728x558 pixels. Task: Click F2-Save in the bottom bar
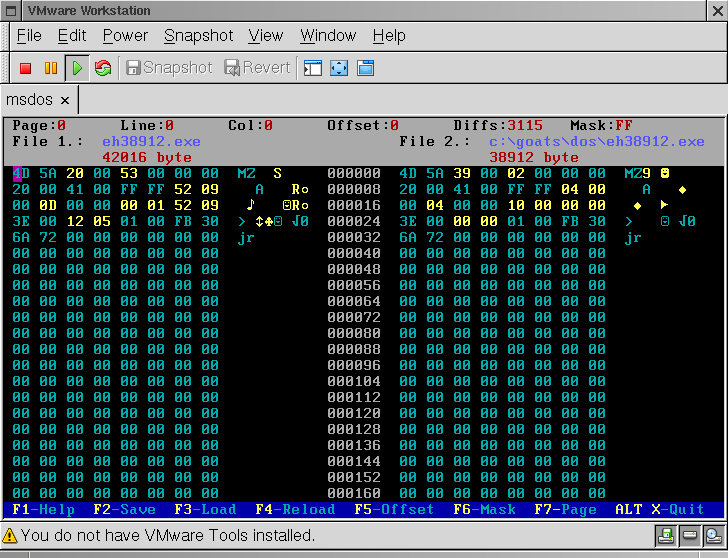(124, 510)
